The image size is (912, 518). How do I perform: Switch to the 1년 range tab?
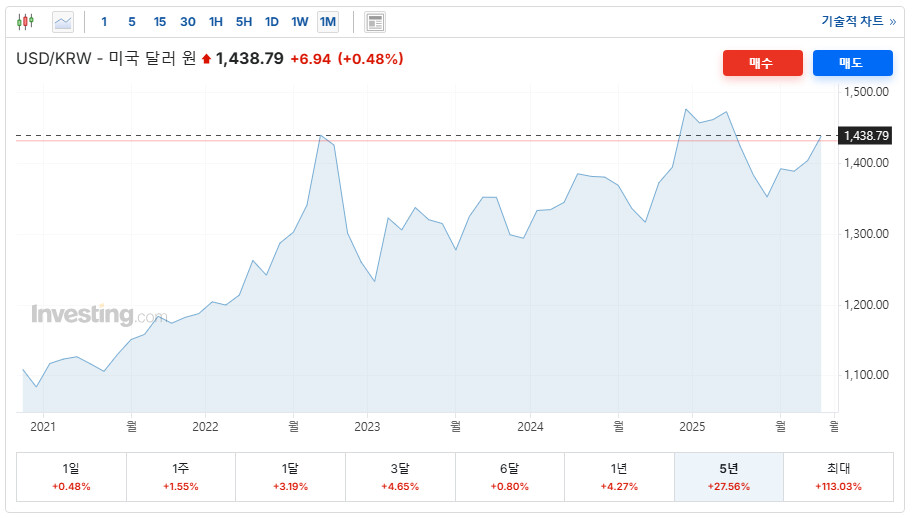[619, 476]
